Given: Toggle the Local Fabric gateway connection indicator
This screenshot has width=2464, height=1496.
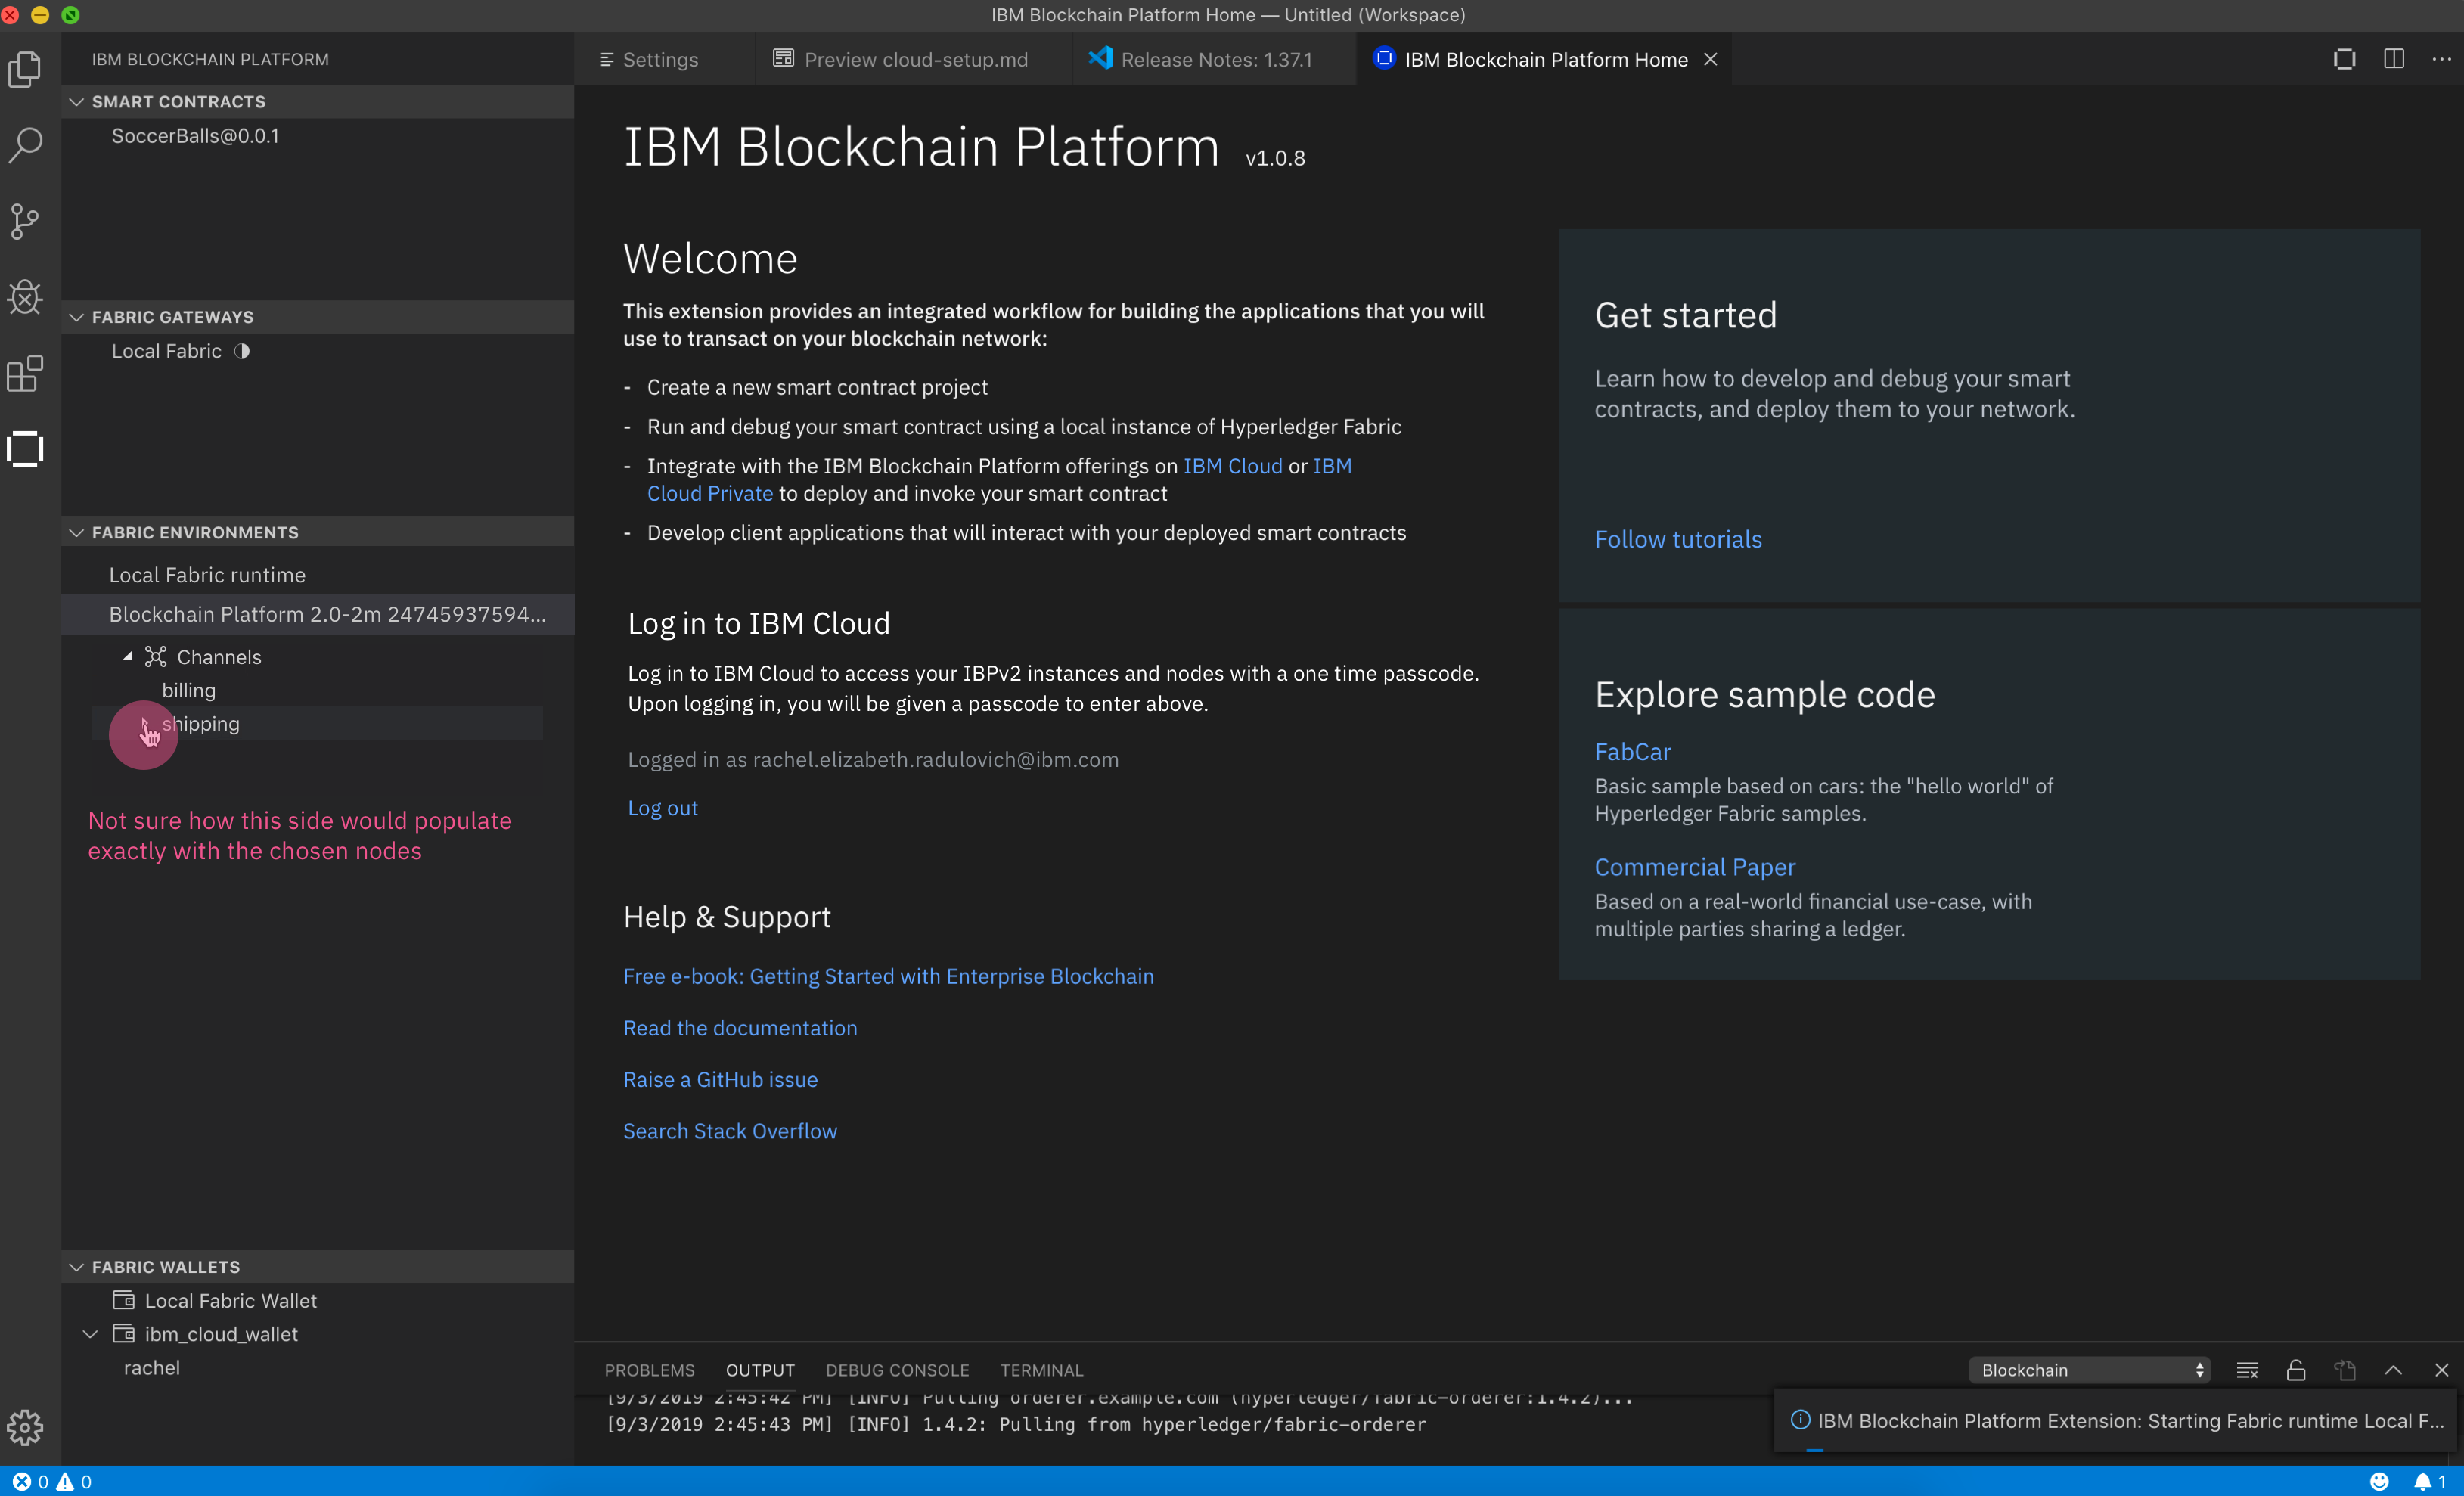Looking at the screenshot, I should 243,351.
